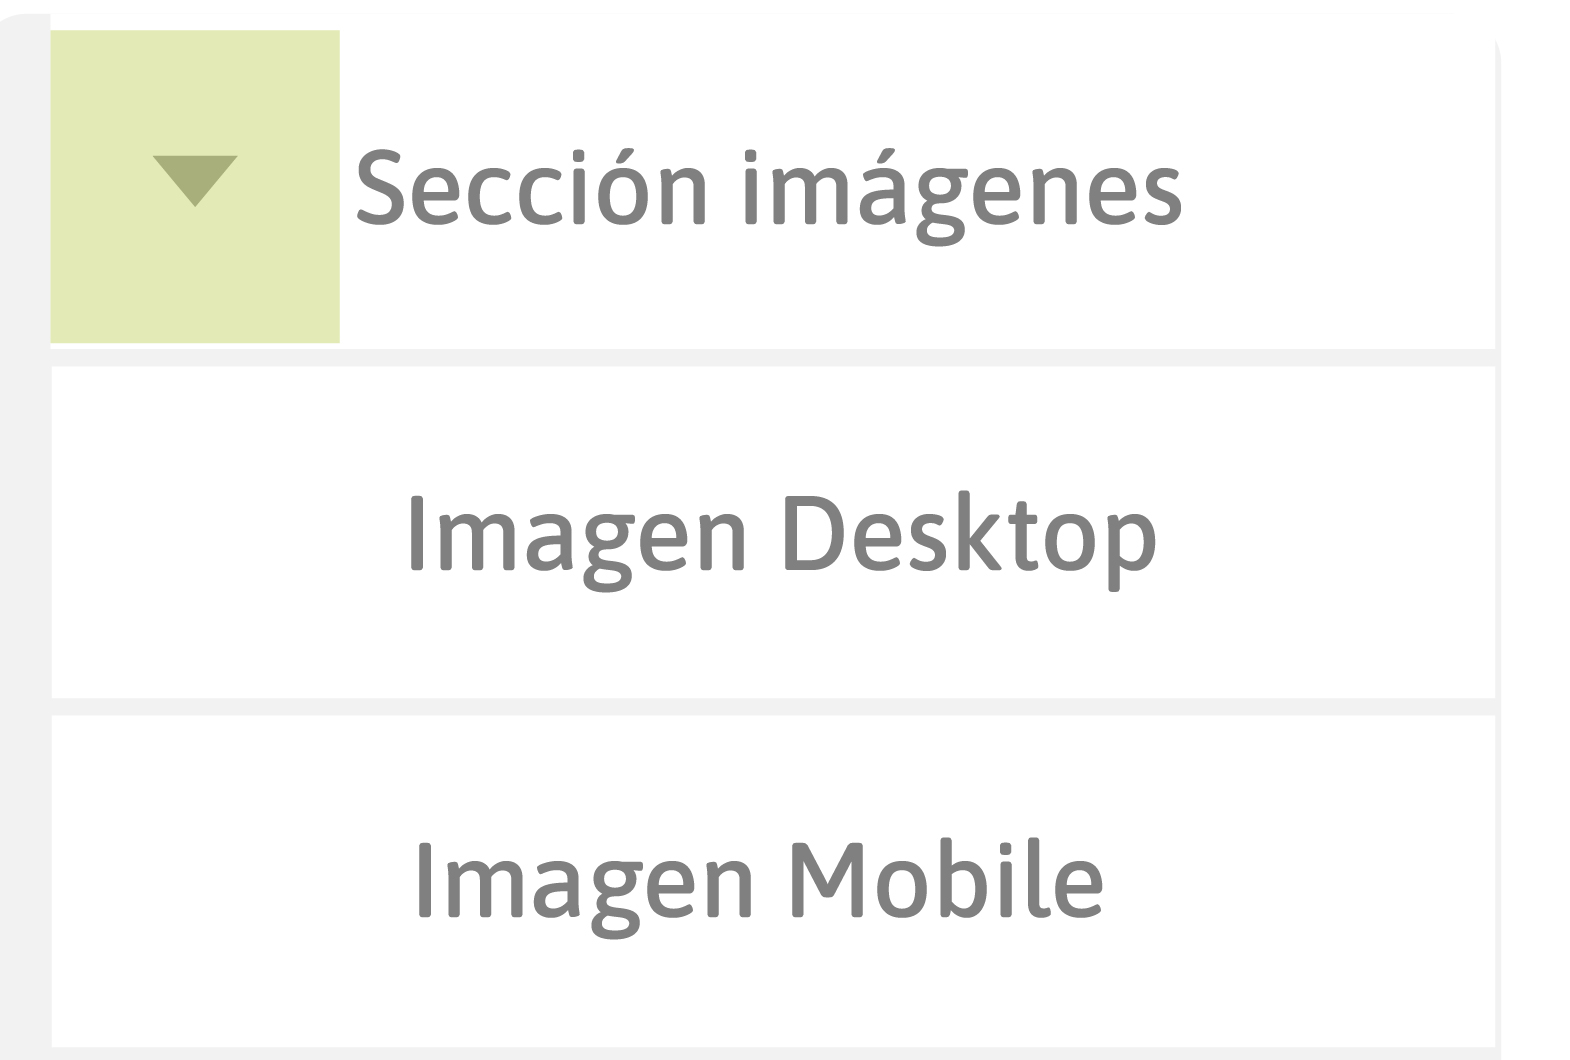The image size is (1570, 1060).
Task: Click the Imagen Mobile label
Action: (x=760, y=880)
